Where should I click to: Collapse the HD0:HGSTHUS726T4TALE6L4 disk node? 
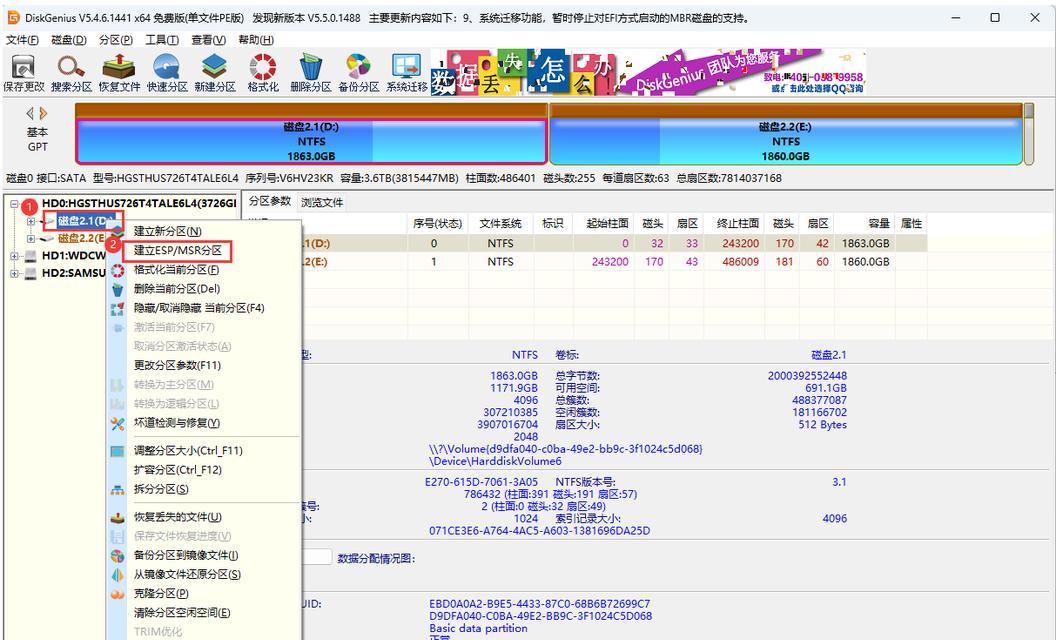pos(15,203)
